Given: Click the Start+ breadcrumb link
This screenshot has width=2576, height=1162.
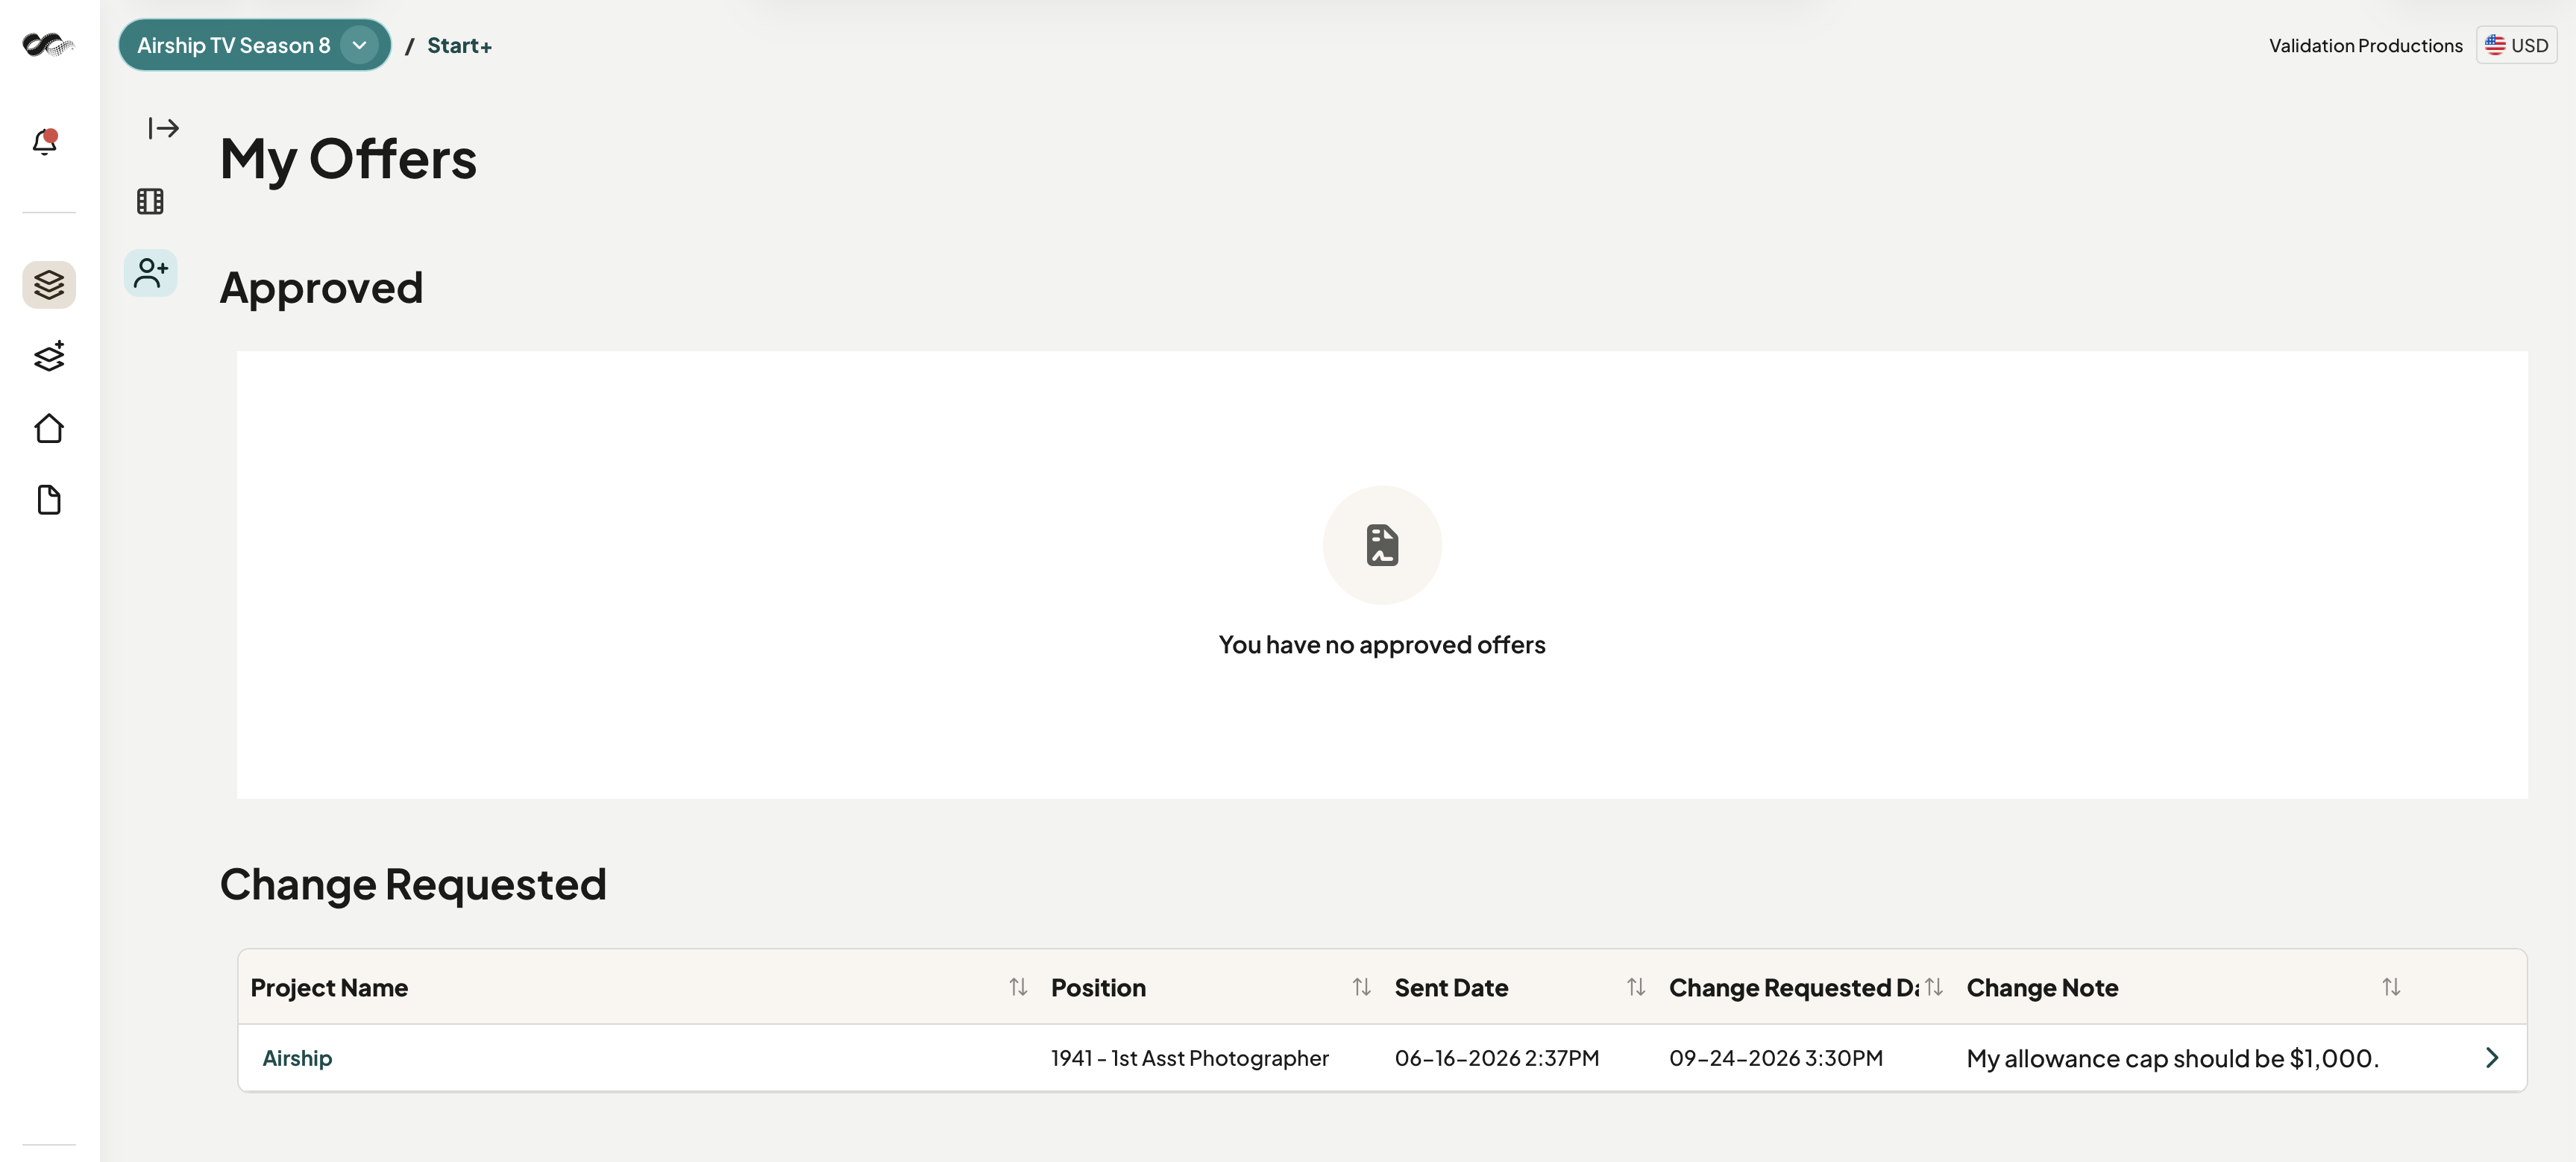Looking at the screenshot, I should (459, 46).
